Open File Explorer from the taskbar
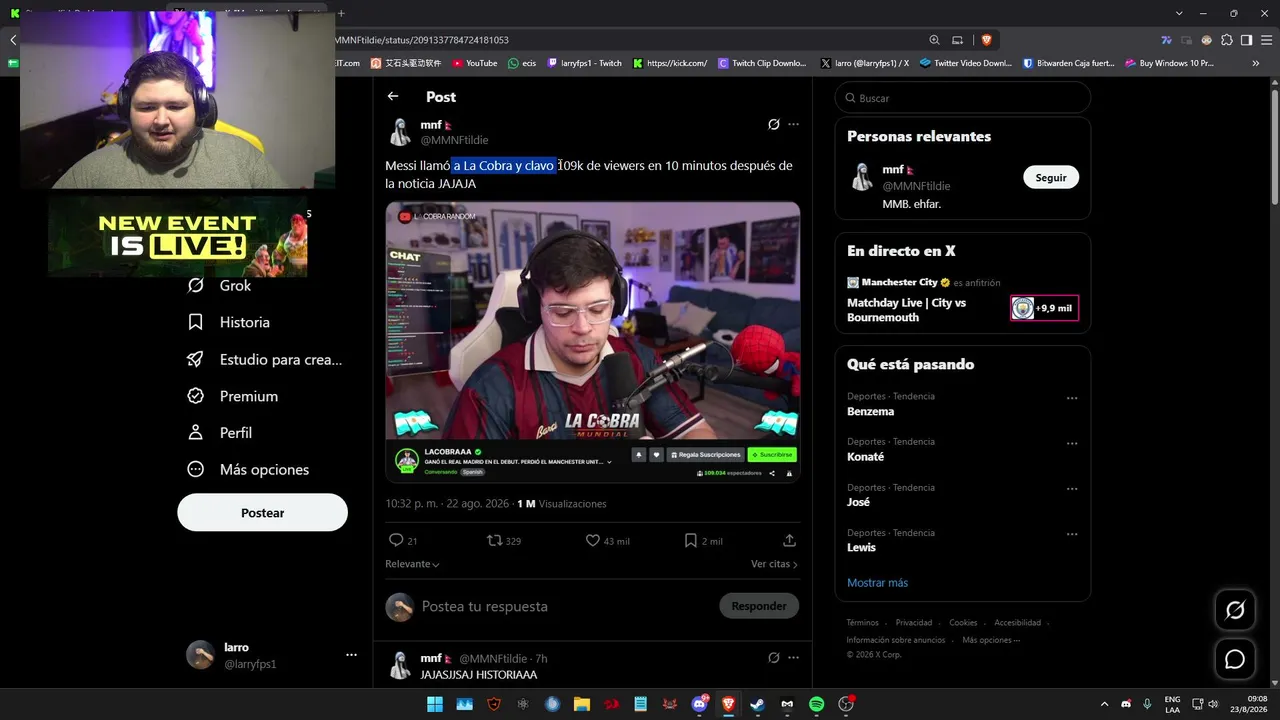Image resolution: width=1280 pixels, height=720 pixels. click(582, 704)
